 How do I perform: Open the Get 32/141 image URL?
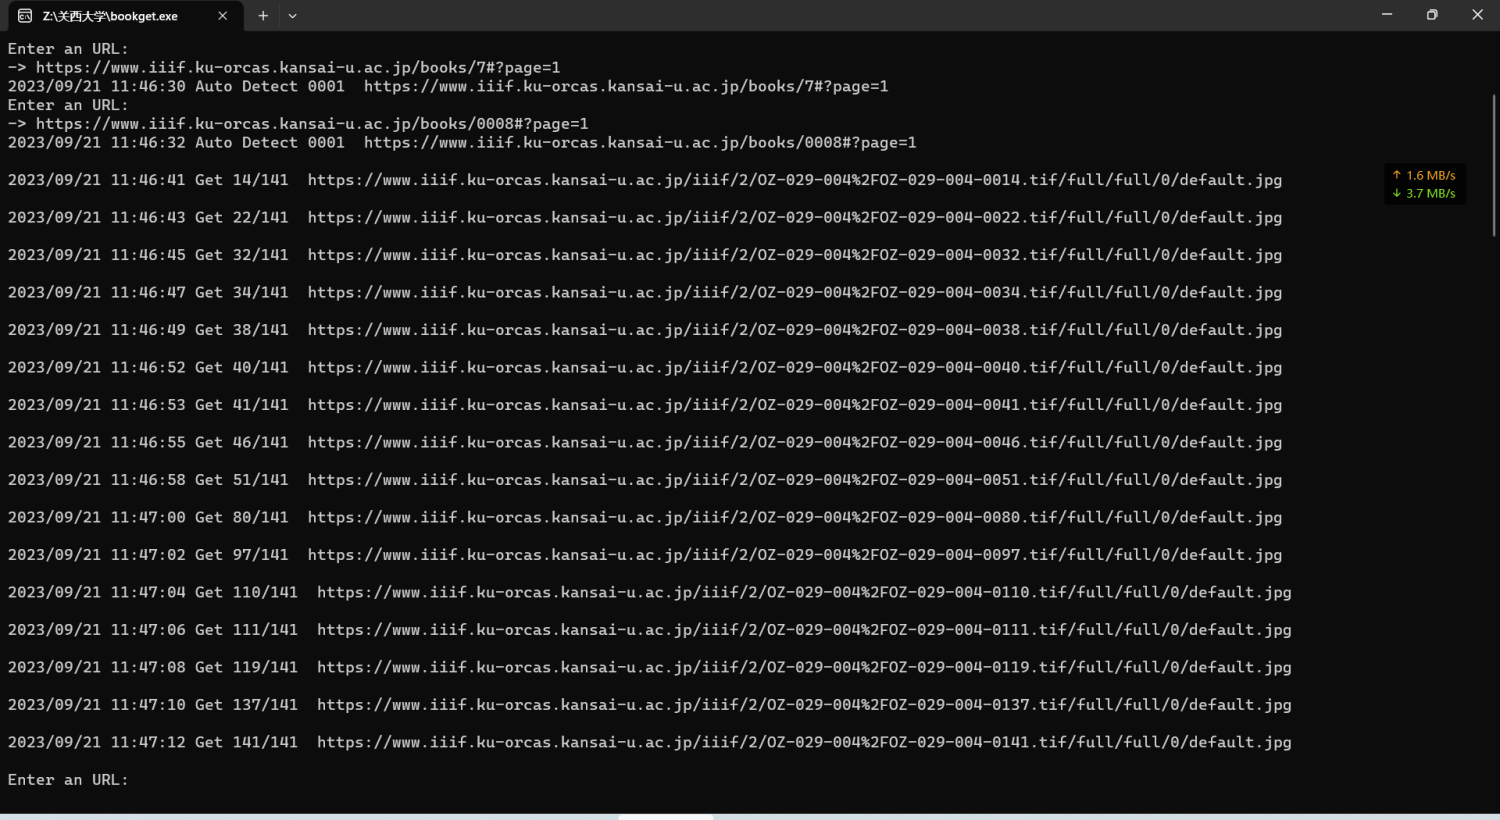tap(794, 255)
